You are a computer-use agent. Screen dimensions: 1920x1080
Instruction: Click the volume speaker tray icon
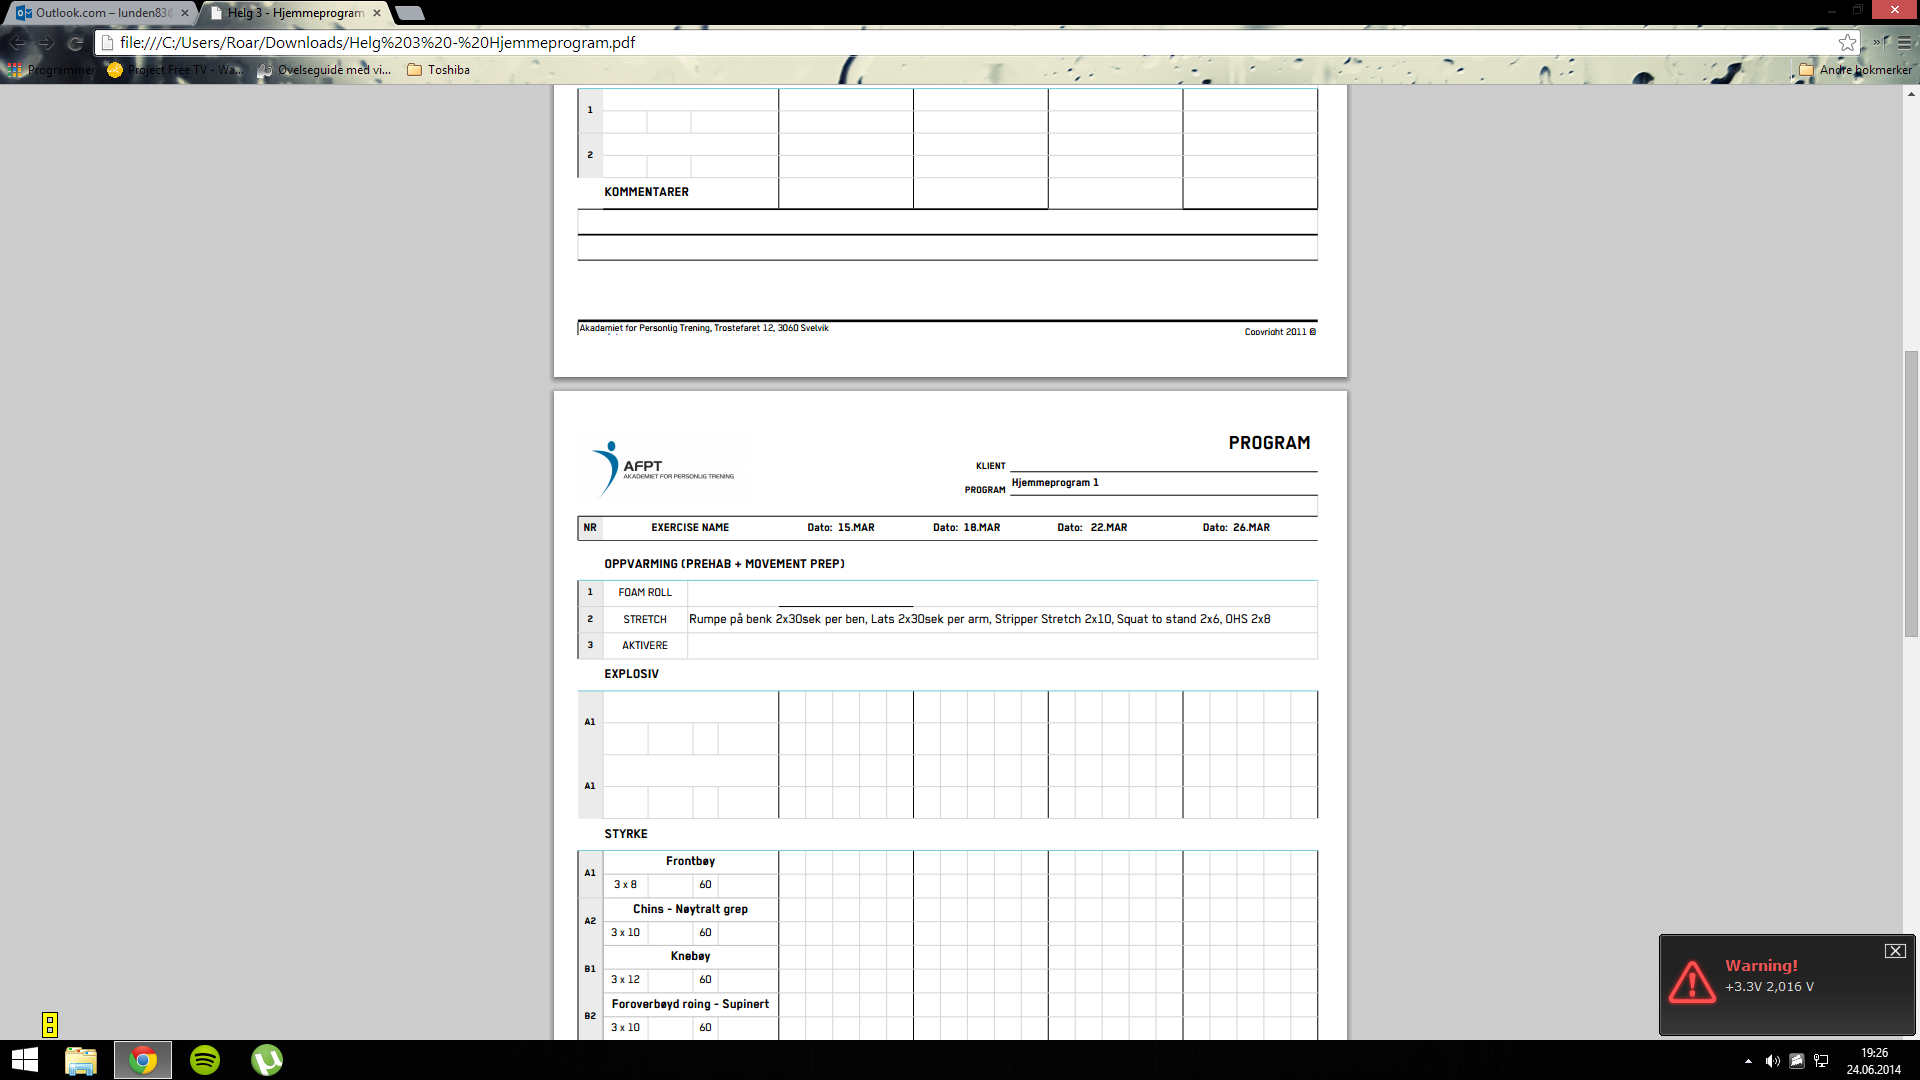tap(1772, 1061)
